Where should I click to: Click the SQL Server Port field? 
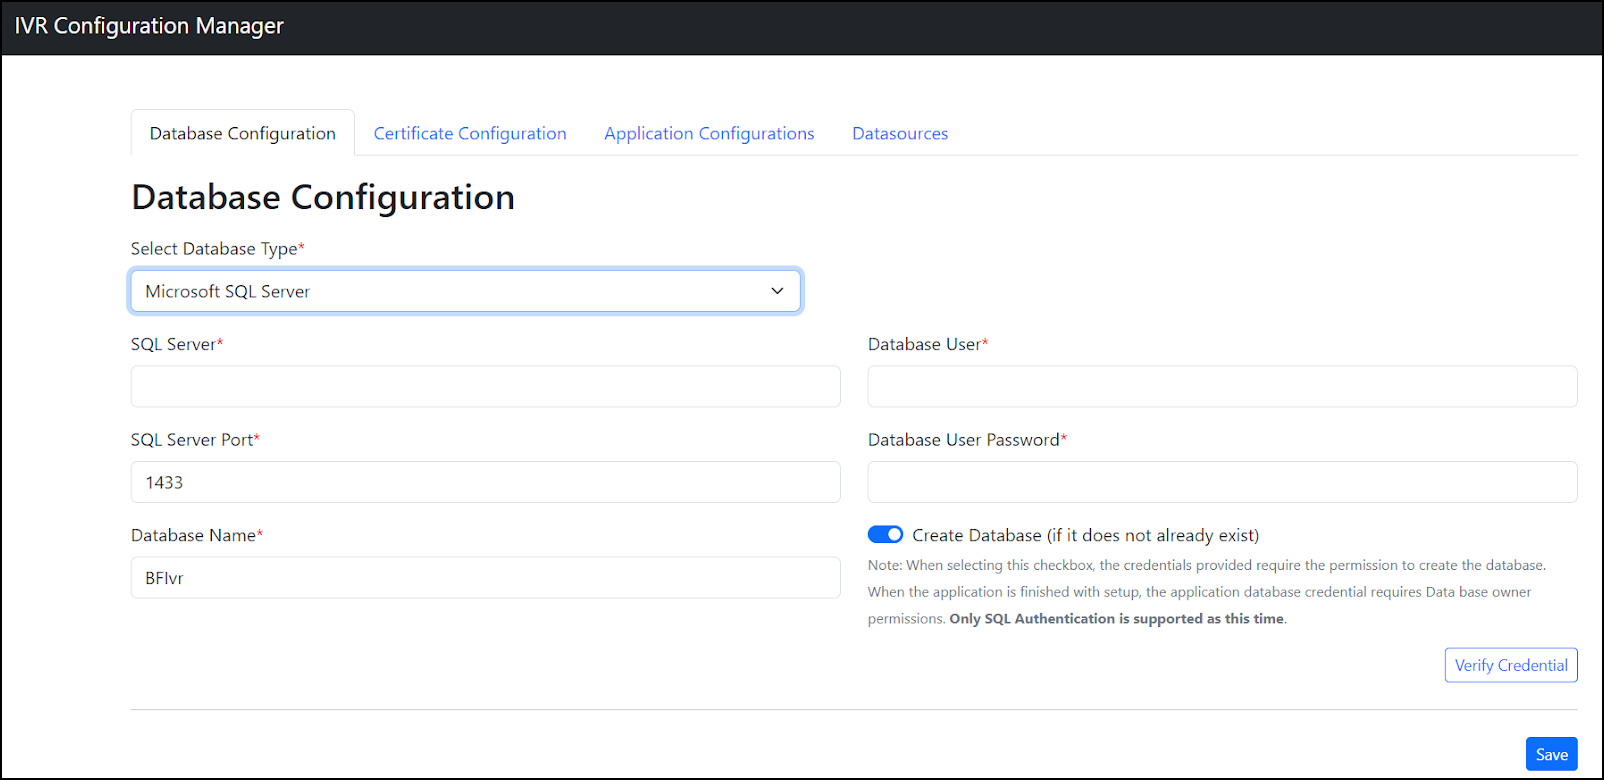point(485,482)
